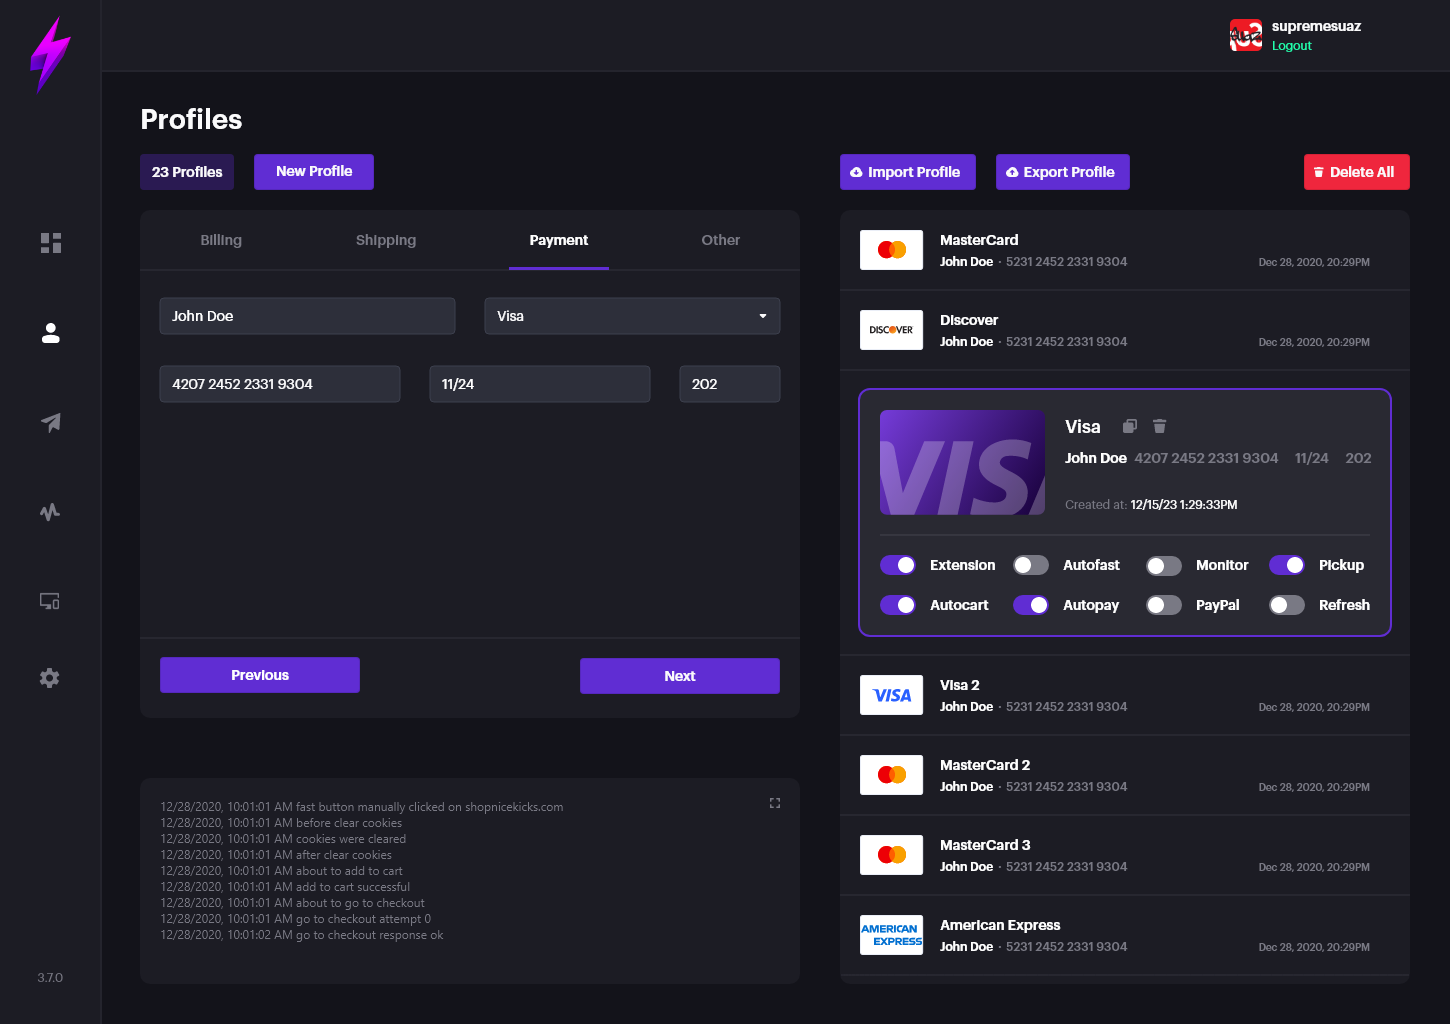Viewport: 1450px width, 1024px height.
Task: Disable the Autocart toggle
Action: click(x=898, y=605)
